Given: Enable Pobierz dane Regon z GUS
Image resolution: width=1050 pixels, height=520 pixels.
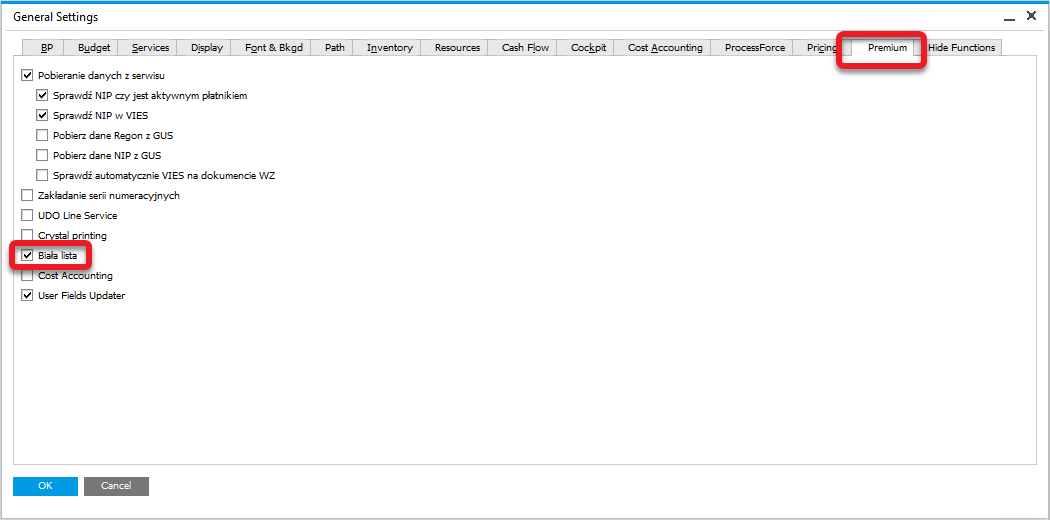Looking at the screenshot, I should coord(42,136).
